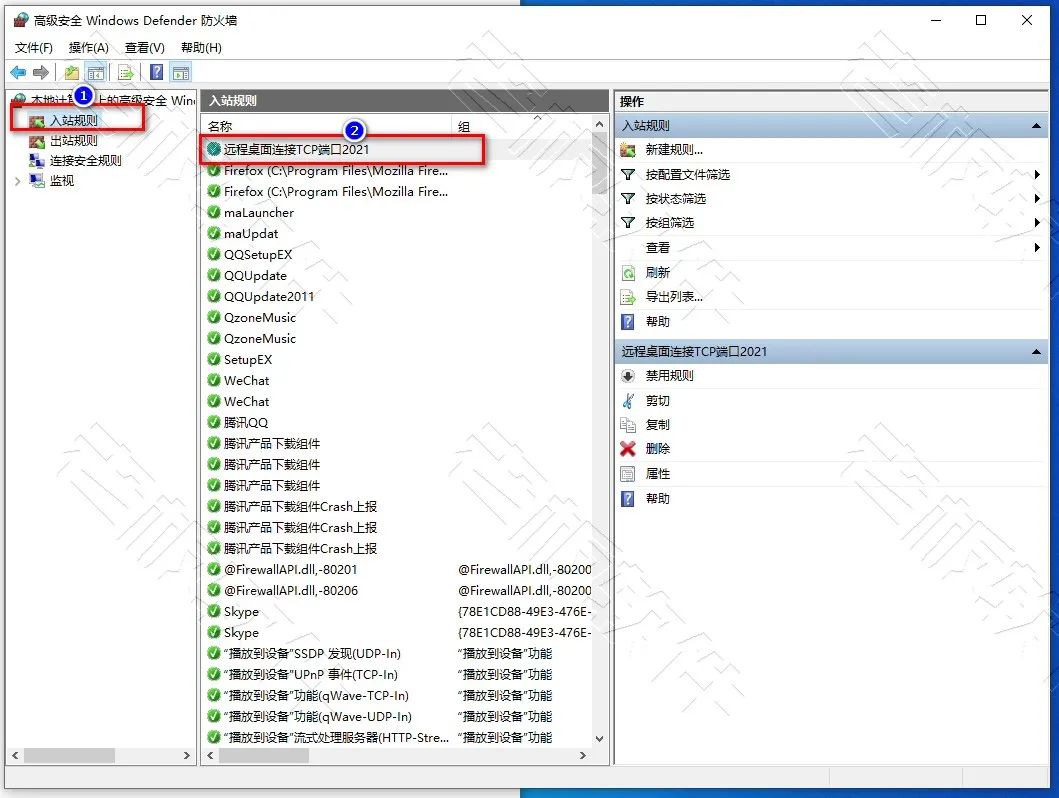
Task: Select the SetupEX rule row
Action: coord(397,360)
